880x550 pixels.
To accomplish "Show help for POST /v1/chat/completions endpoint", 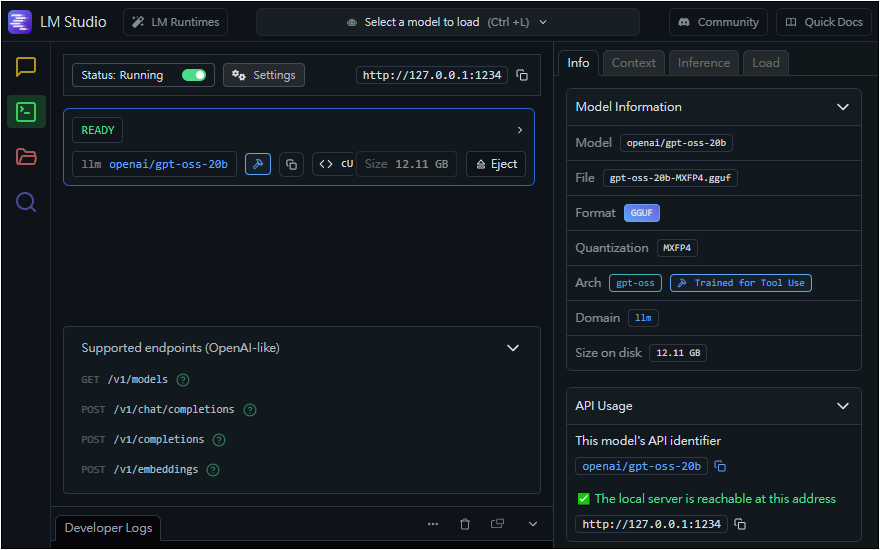I will (x=250, y=410).
